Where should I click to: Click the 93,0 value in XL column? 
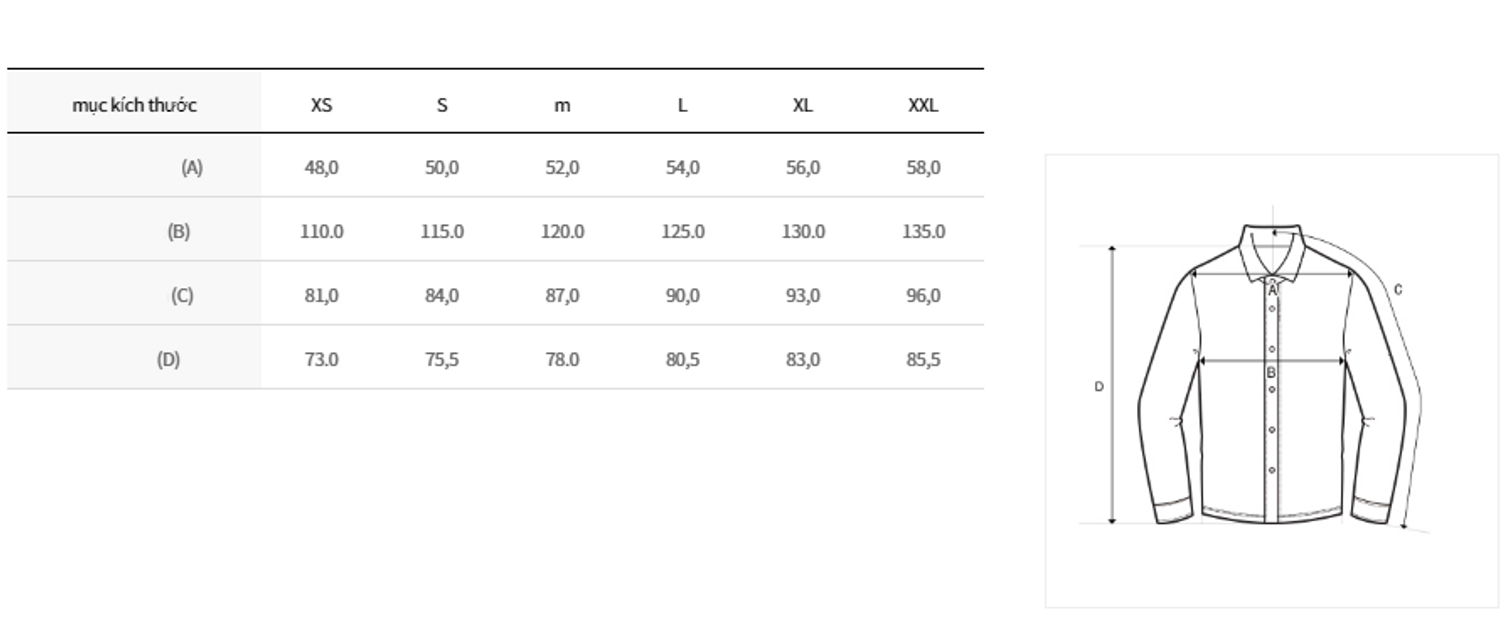pyautogui.click(x=803, y=295)
